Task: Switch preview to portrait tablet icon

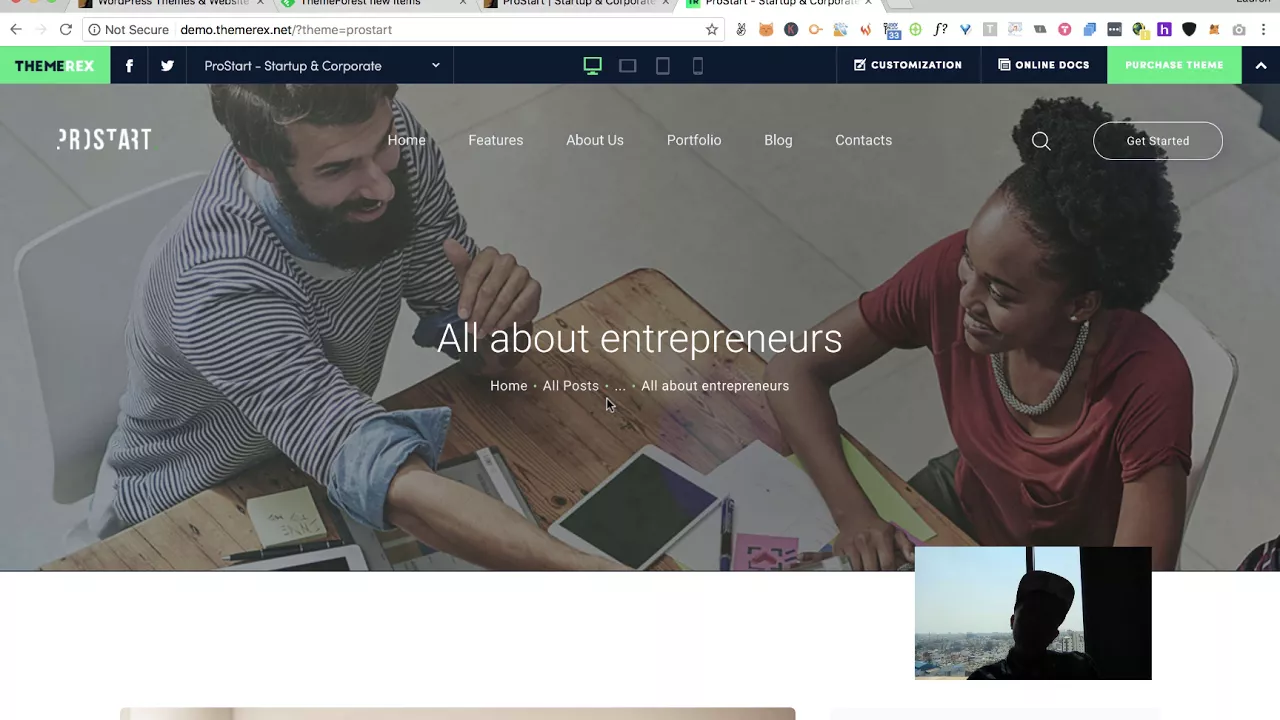Action: tap(663, 66)
